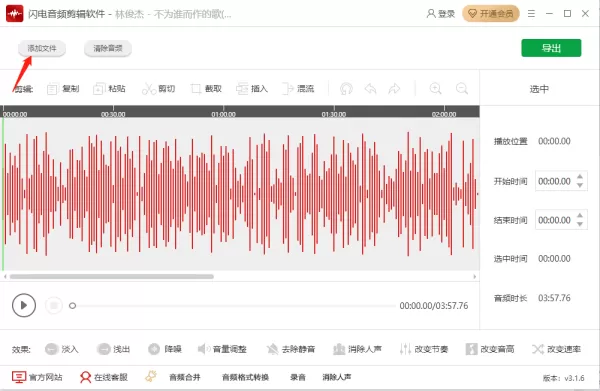Image resolution: width=600 pixels, height=391 pixels.
Task: Click the redo arrow icon
Action: click(x=394, y=89)
